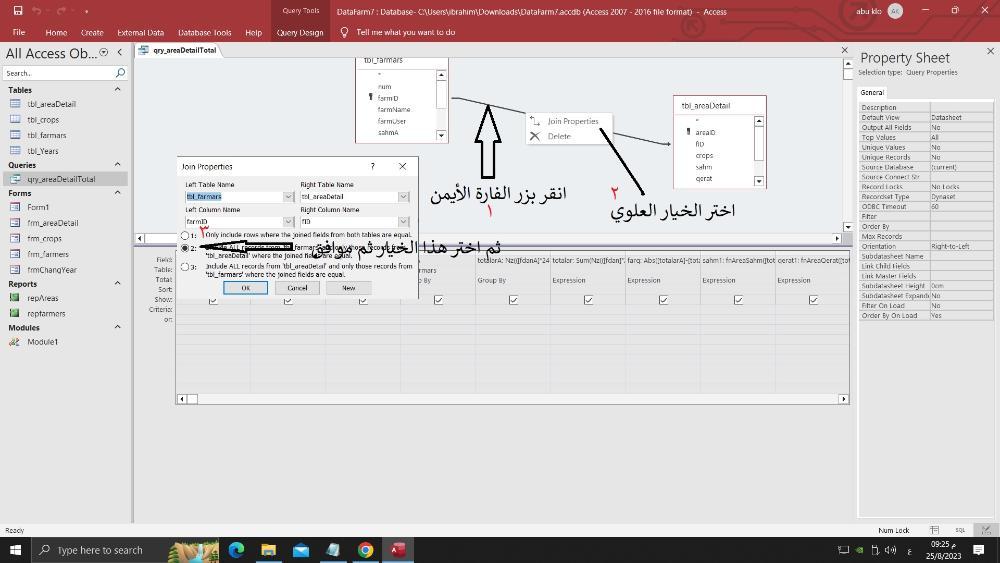Collapse the Forms group in navigation pane
Image resolution: width=1000 pixels, height=563 pixels.
117,193
